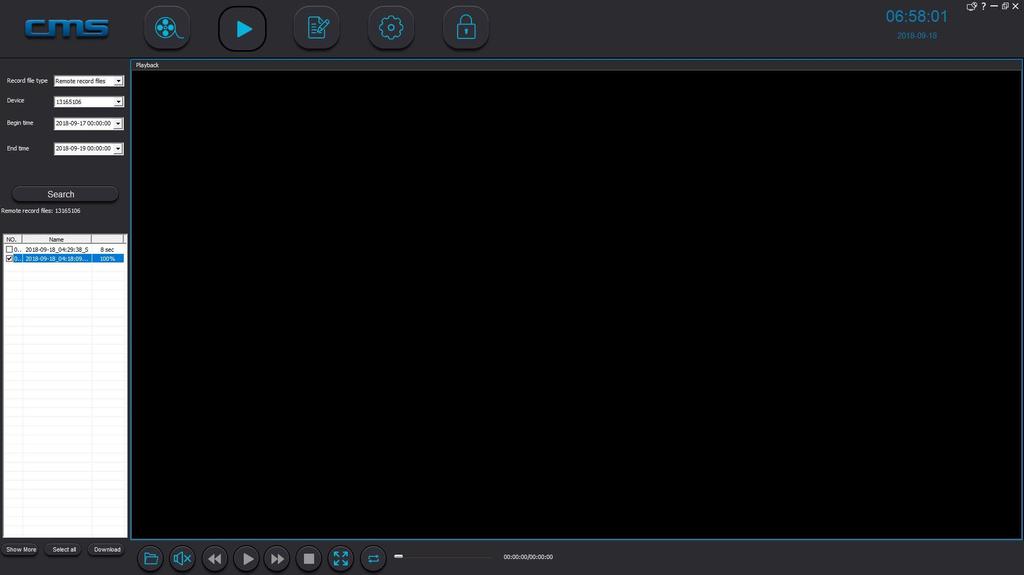Click the NO. column header
The width and height of the screenshot is (1024, 575).
pyautogui.click(x=12, y=239)
